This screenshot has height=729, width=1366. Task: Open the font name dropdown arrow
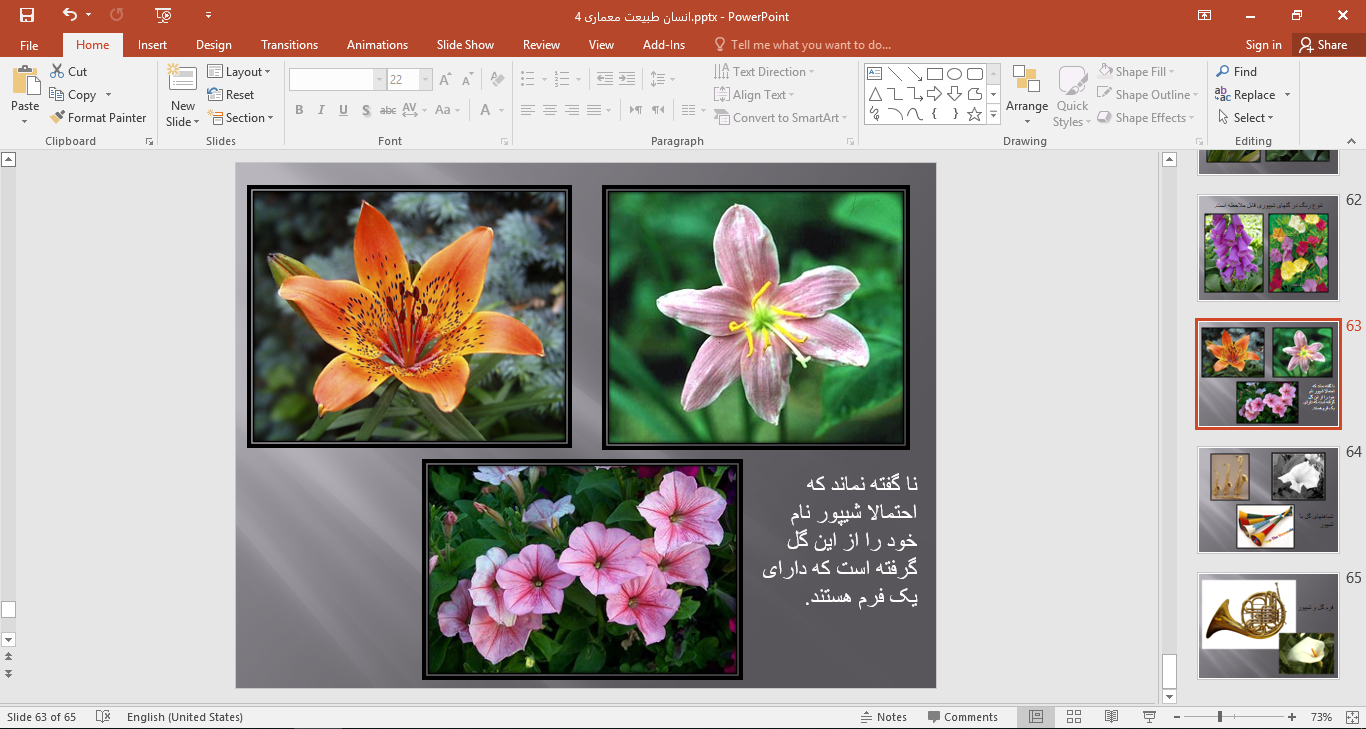(x=380, y=80)
